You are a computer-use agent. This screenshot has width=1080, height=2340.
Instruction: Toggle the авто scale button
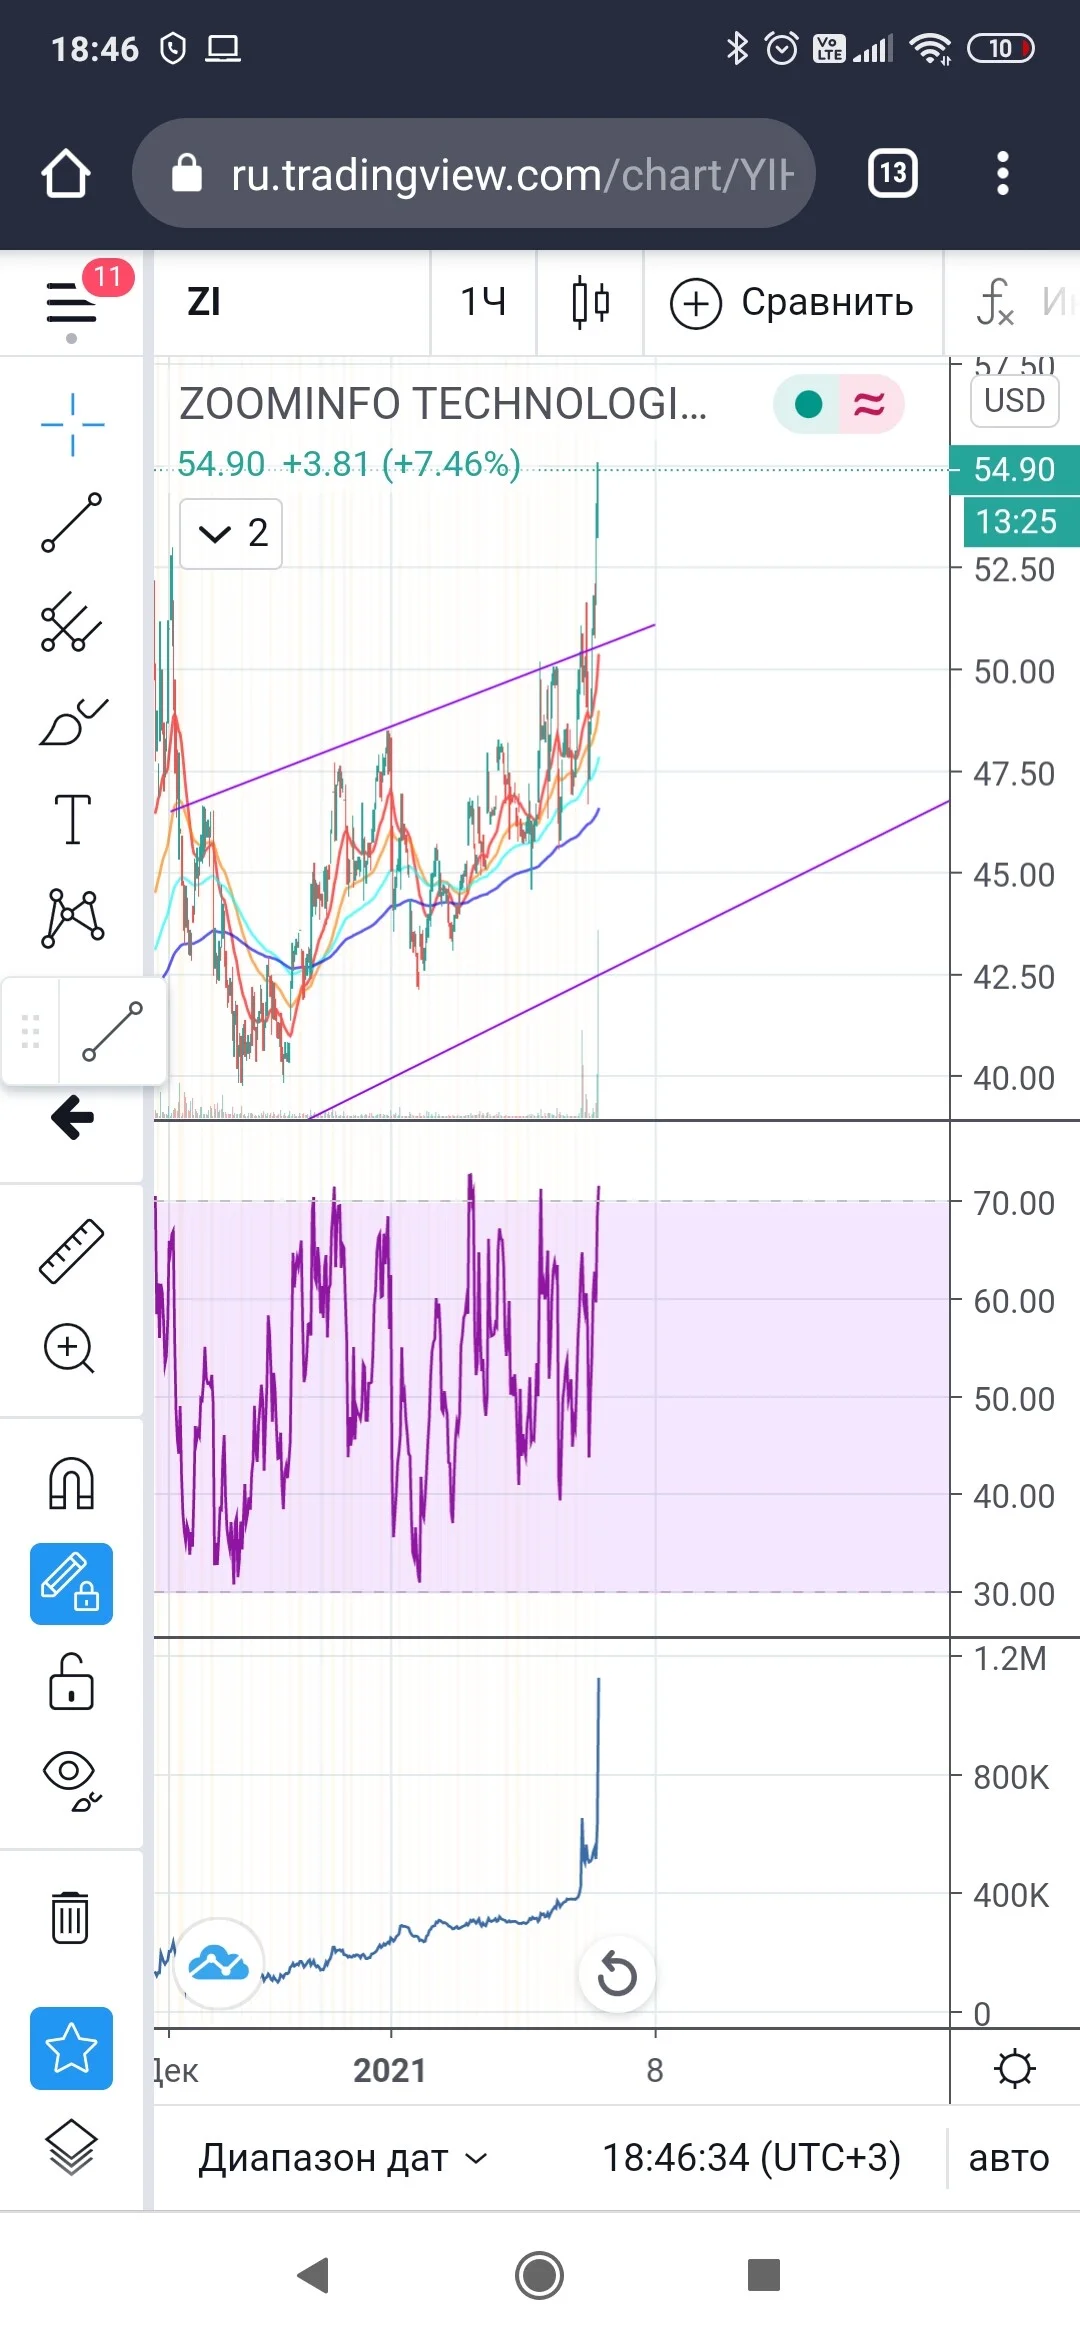[x=1009, y=2158]
